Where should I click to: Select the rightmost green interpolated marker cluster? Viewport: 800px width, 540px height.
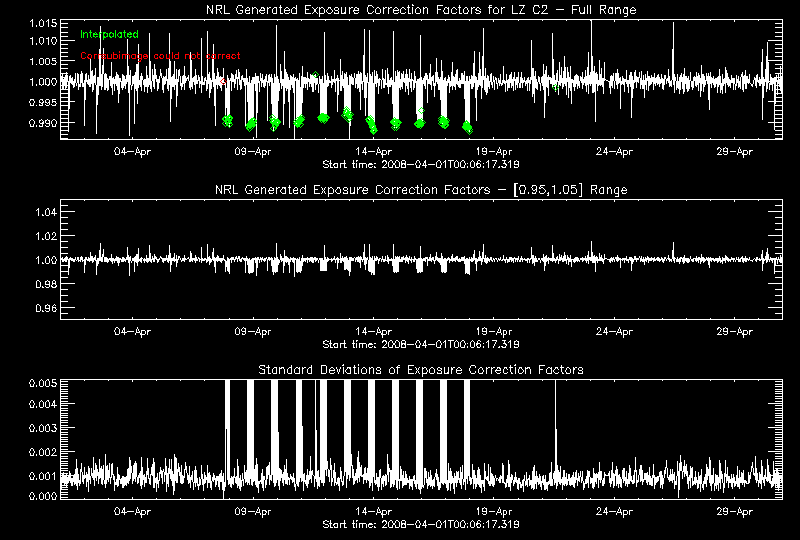467,127
